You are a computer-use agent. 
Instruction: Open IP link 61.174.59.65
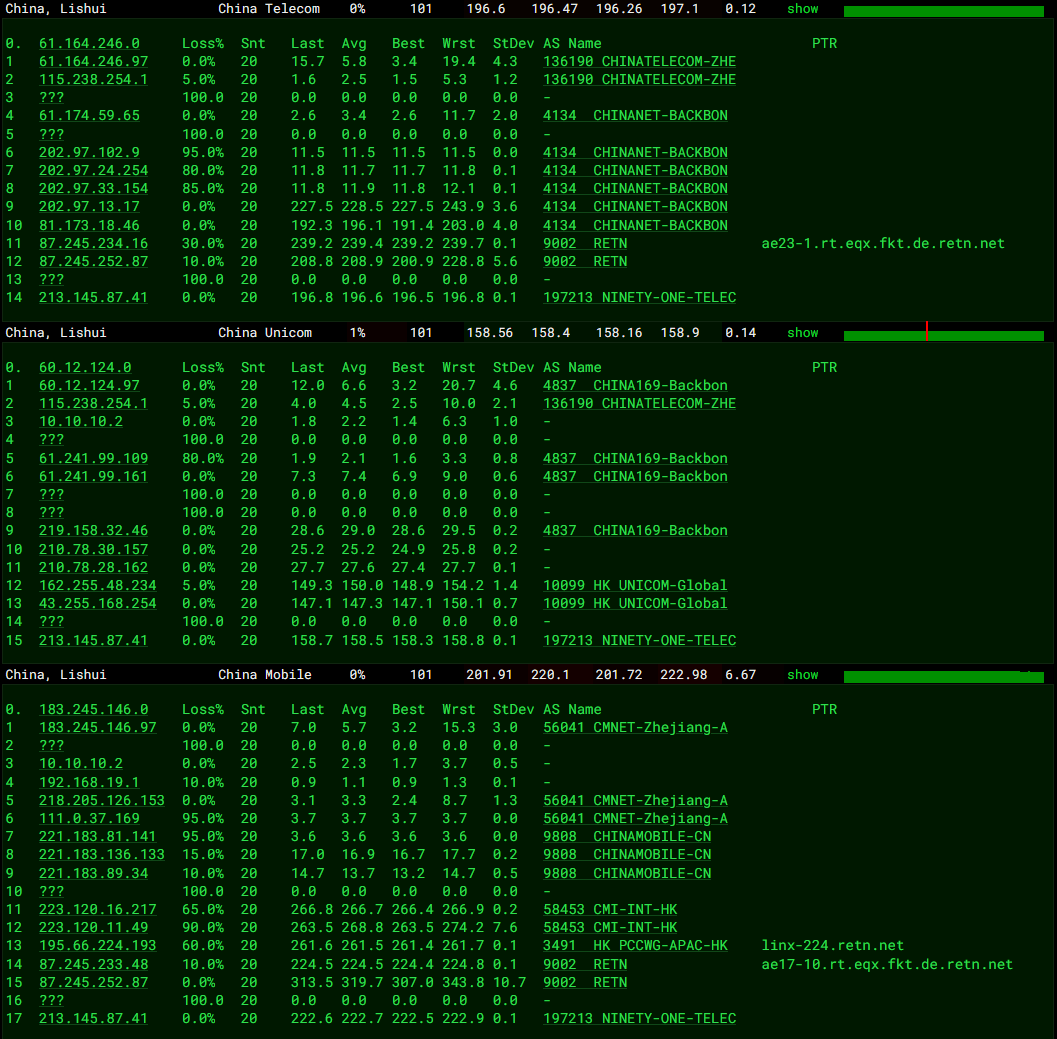(89, 115)
